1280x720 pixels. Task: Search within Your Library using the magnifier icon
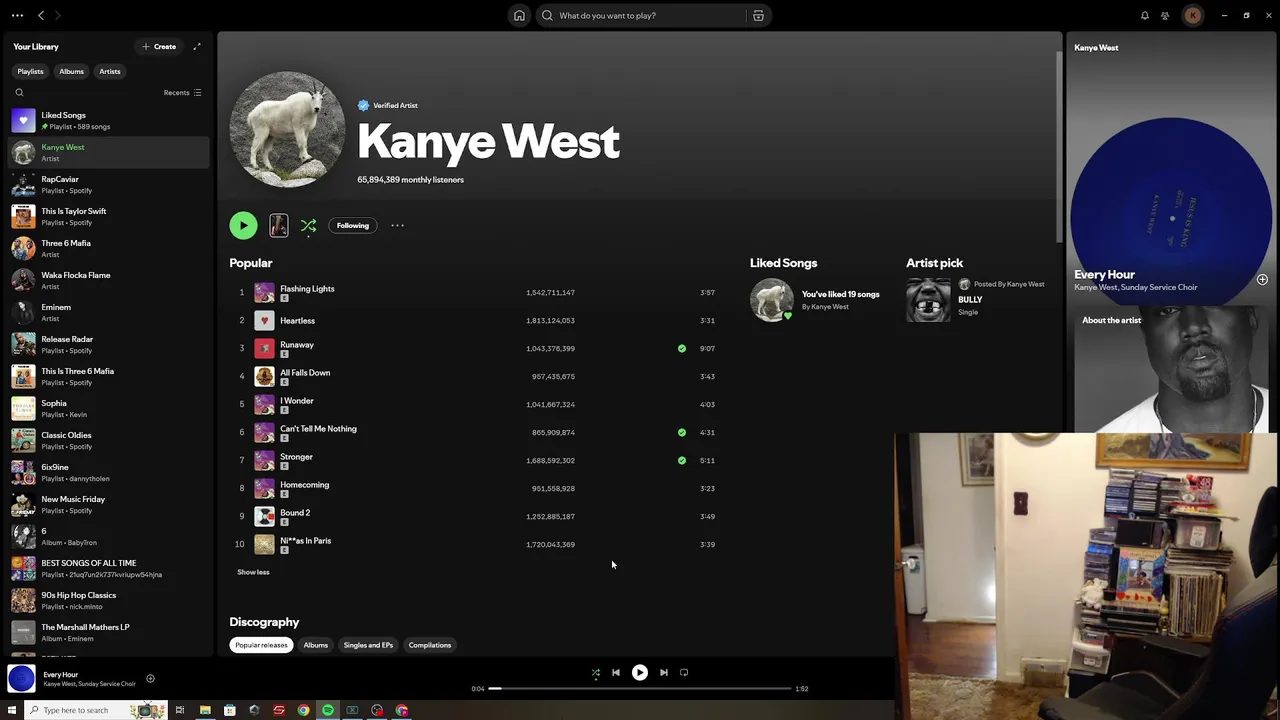[x=19, y=92]
